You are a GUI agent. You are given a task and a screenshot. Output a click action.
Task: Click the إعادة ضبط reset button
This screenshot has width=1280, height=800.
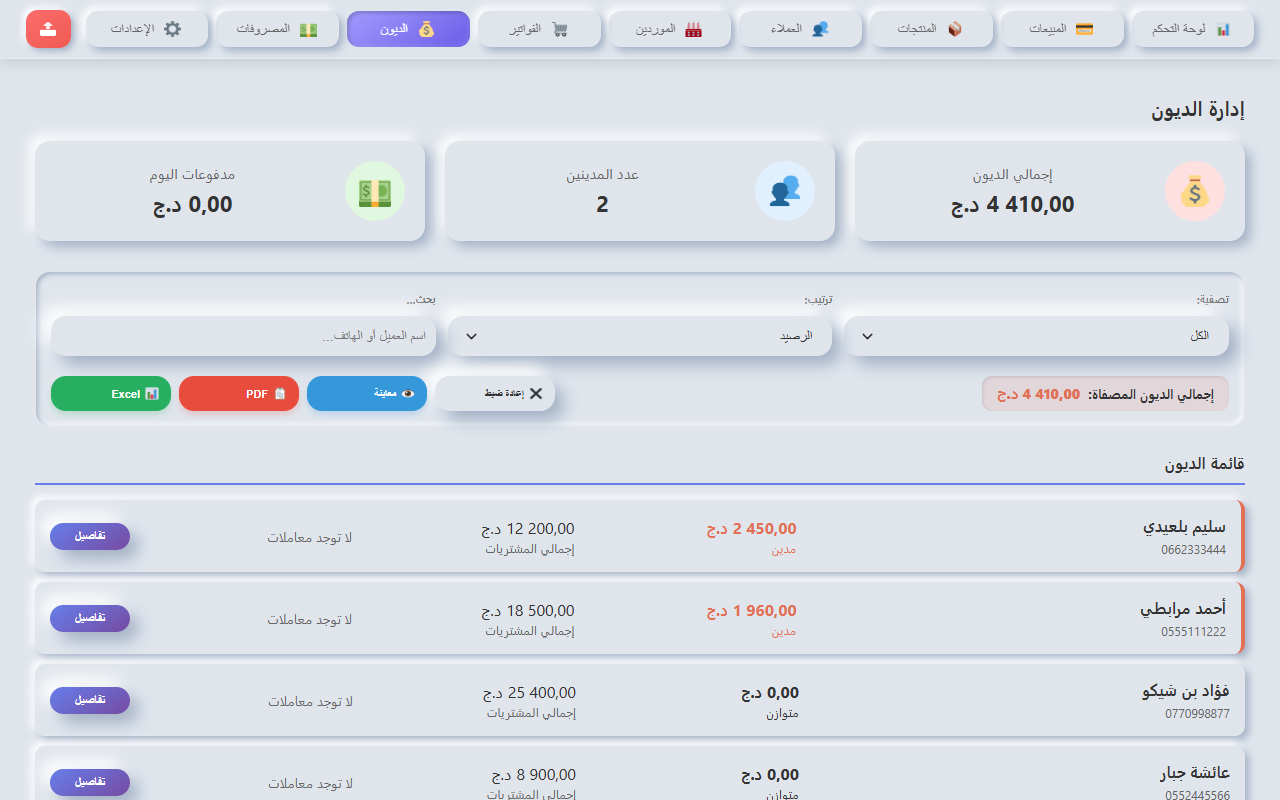click(495, 394)
